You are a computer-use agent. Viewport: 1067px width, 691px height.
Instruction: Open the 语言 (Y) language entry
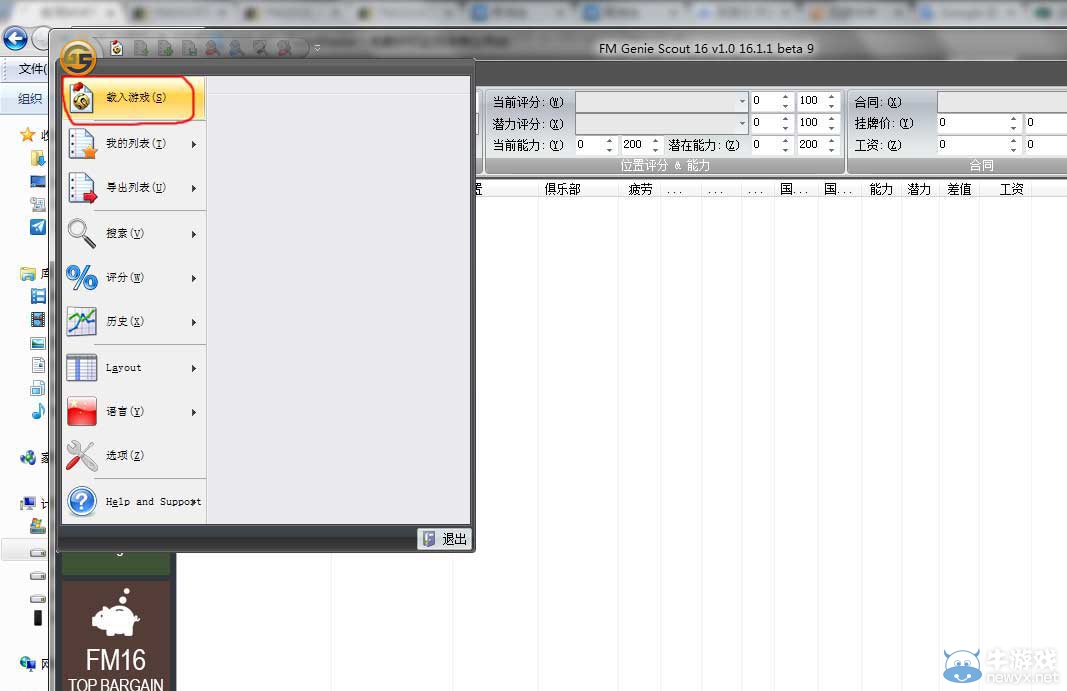(x=134, y=412)
